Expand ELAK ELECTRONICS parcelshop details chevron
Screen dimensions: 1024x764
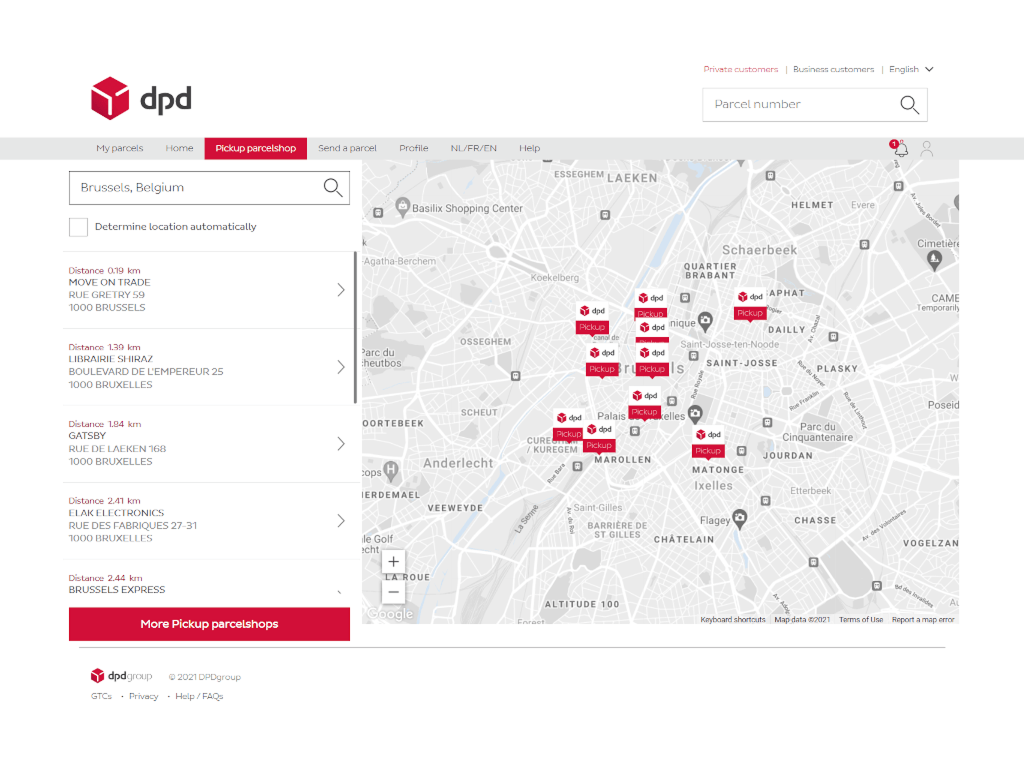click(x=341, y=521)
